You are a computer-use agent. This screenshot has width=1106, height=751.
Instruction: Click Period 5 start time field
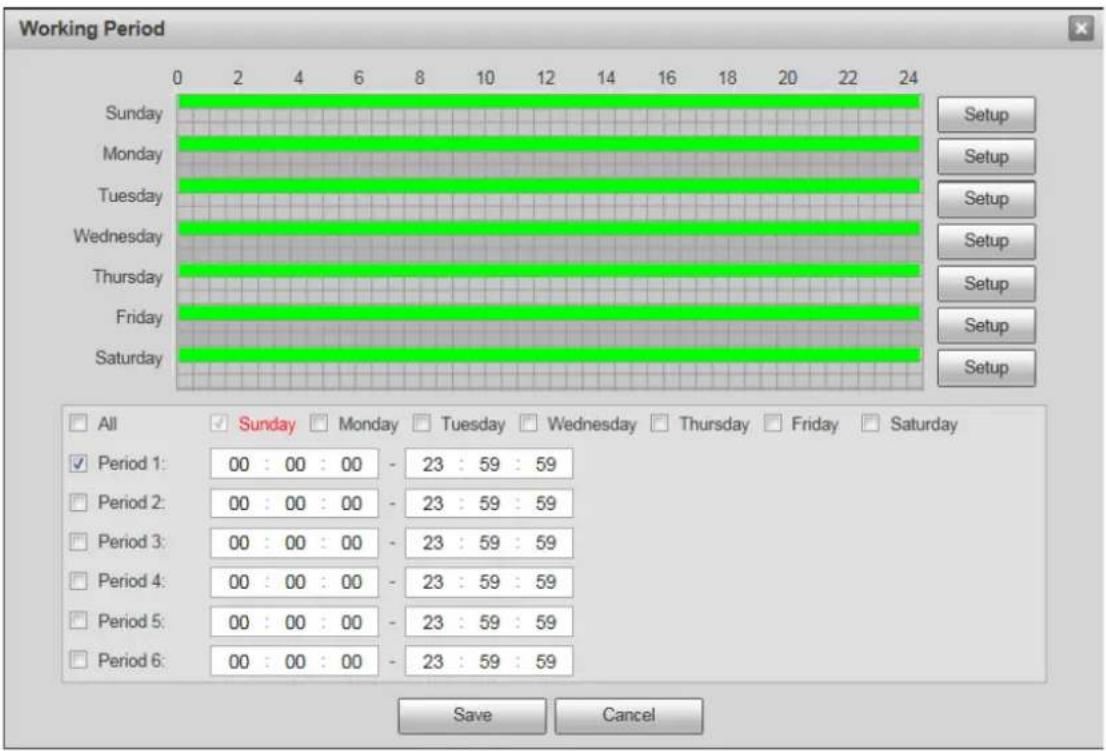click(x=294, y=622)
